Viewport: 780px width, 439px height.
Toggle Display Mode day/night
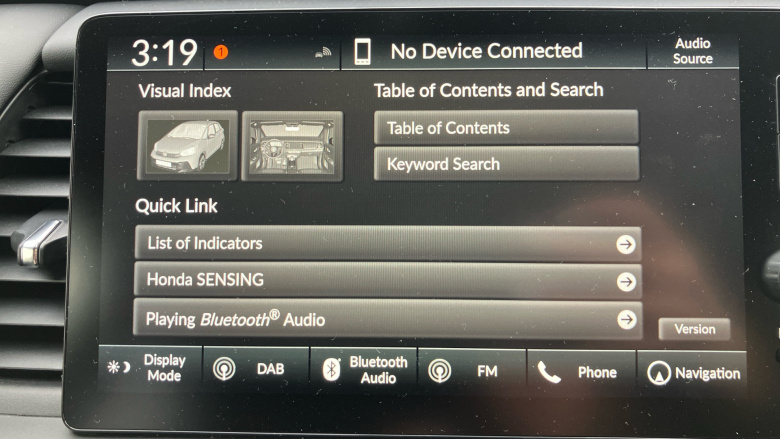(x=150, y=368)
